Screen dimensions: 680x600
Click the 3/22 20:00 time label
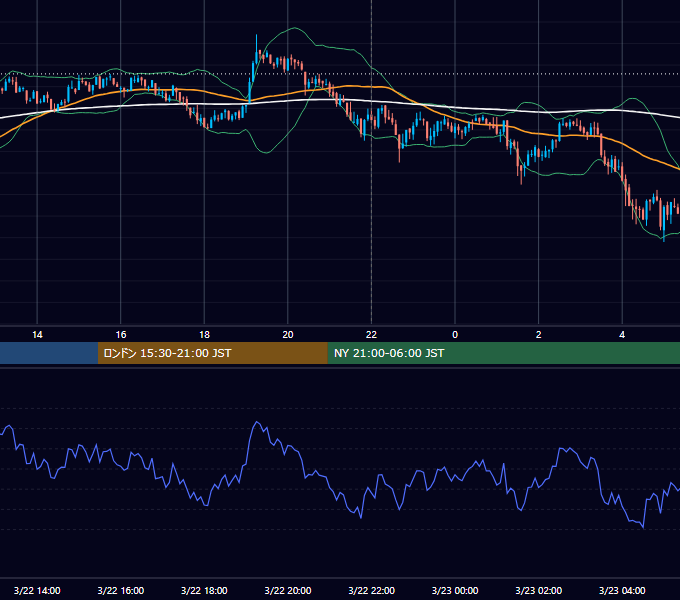coord(288,590)
